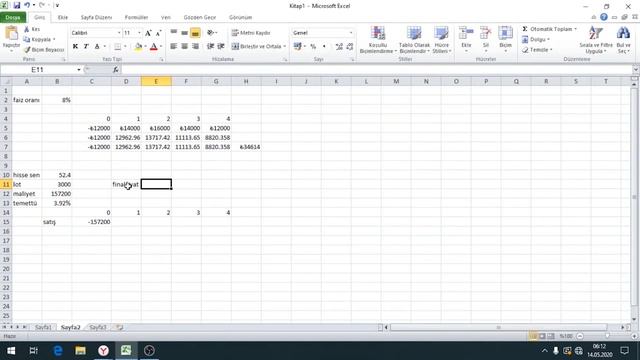640x360 pixels.
Task: Open Koşullu Biçimlendirme conditional formatting
Action: (378, 40)
